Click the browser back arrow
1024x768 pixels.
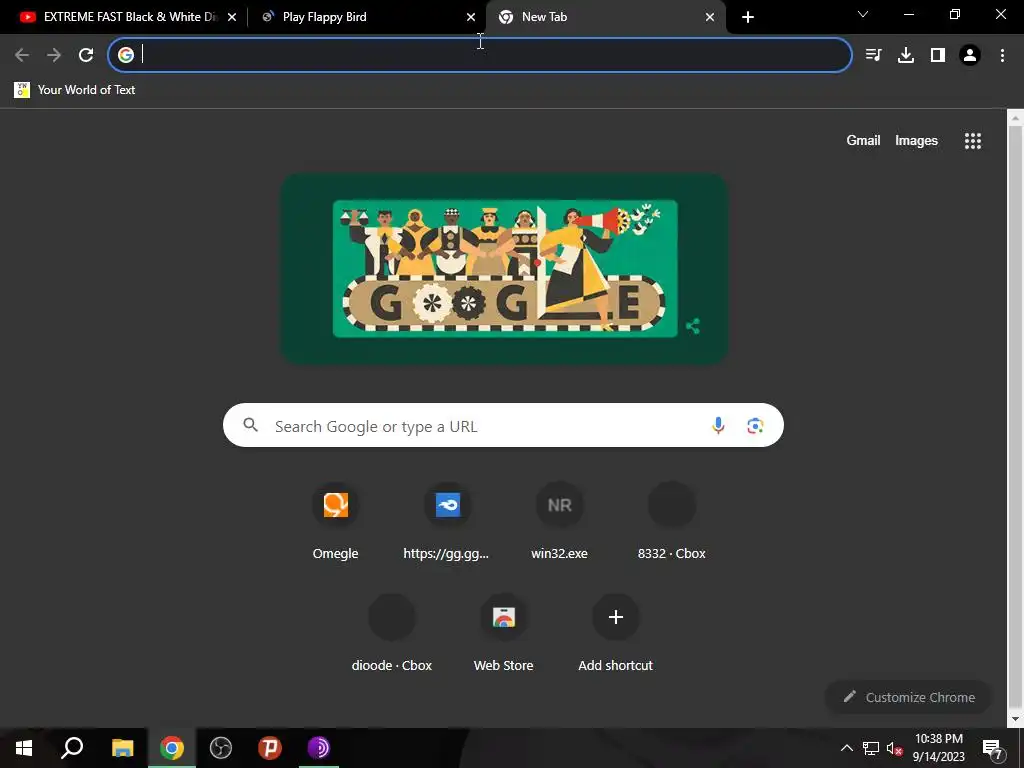pyautogui.click(x=22, y=55)
